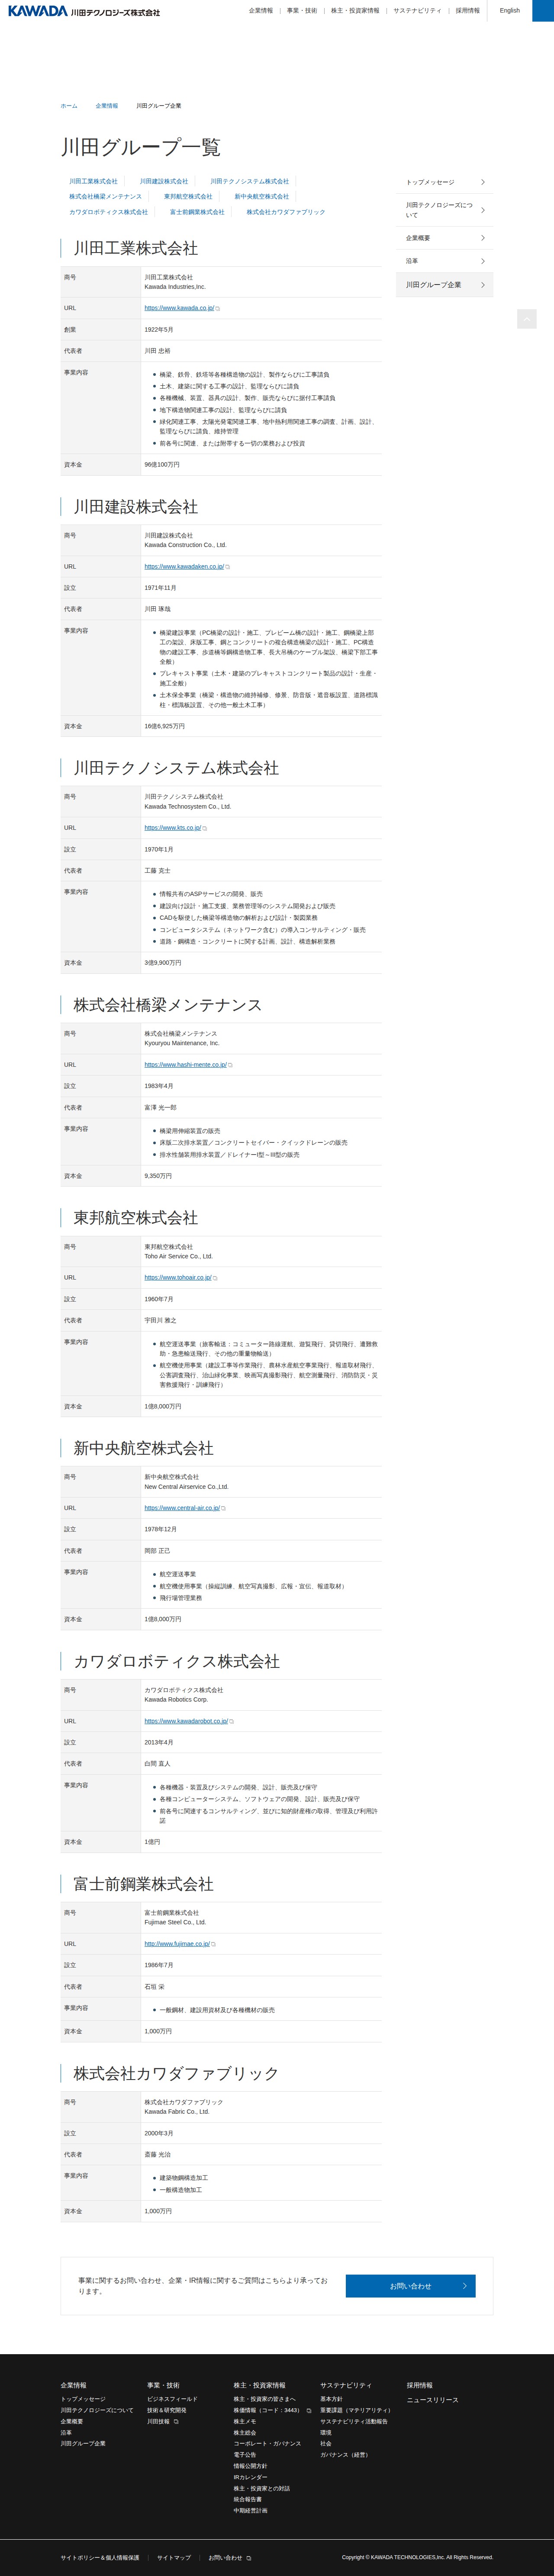
Task: Click the chevron on トップメッセージ sidebar item
Action: [483, 182]
